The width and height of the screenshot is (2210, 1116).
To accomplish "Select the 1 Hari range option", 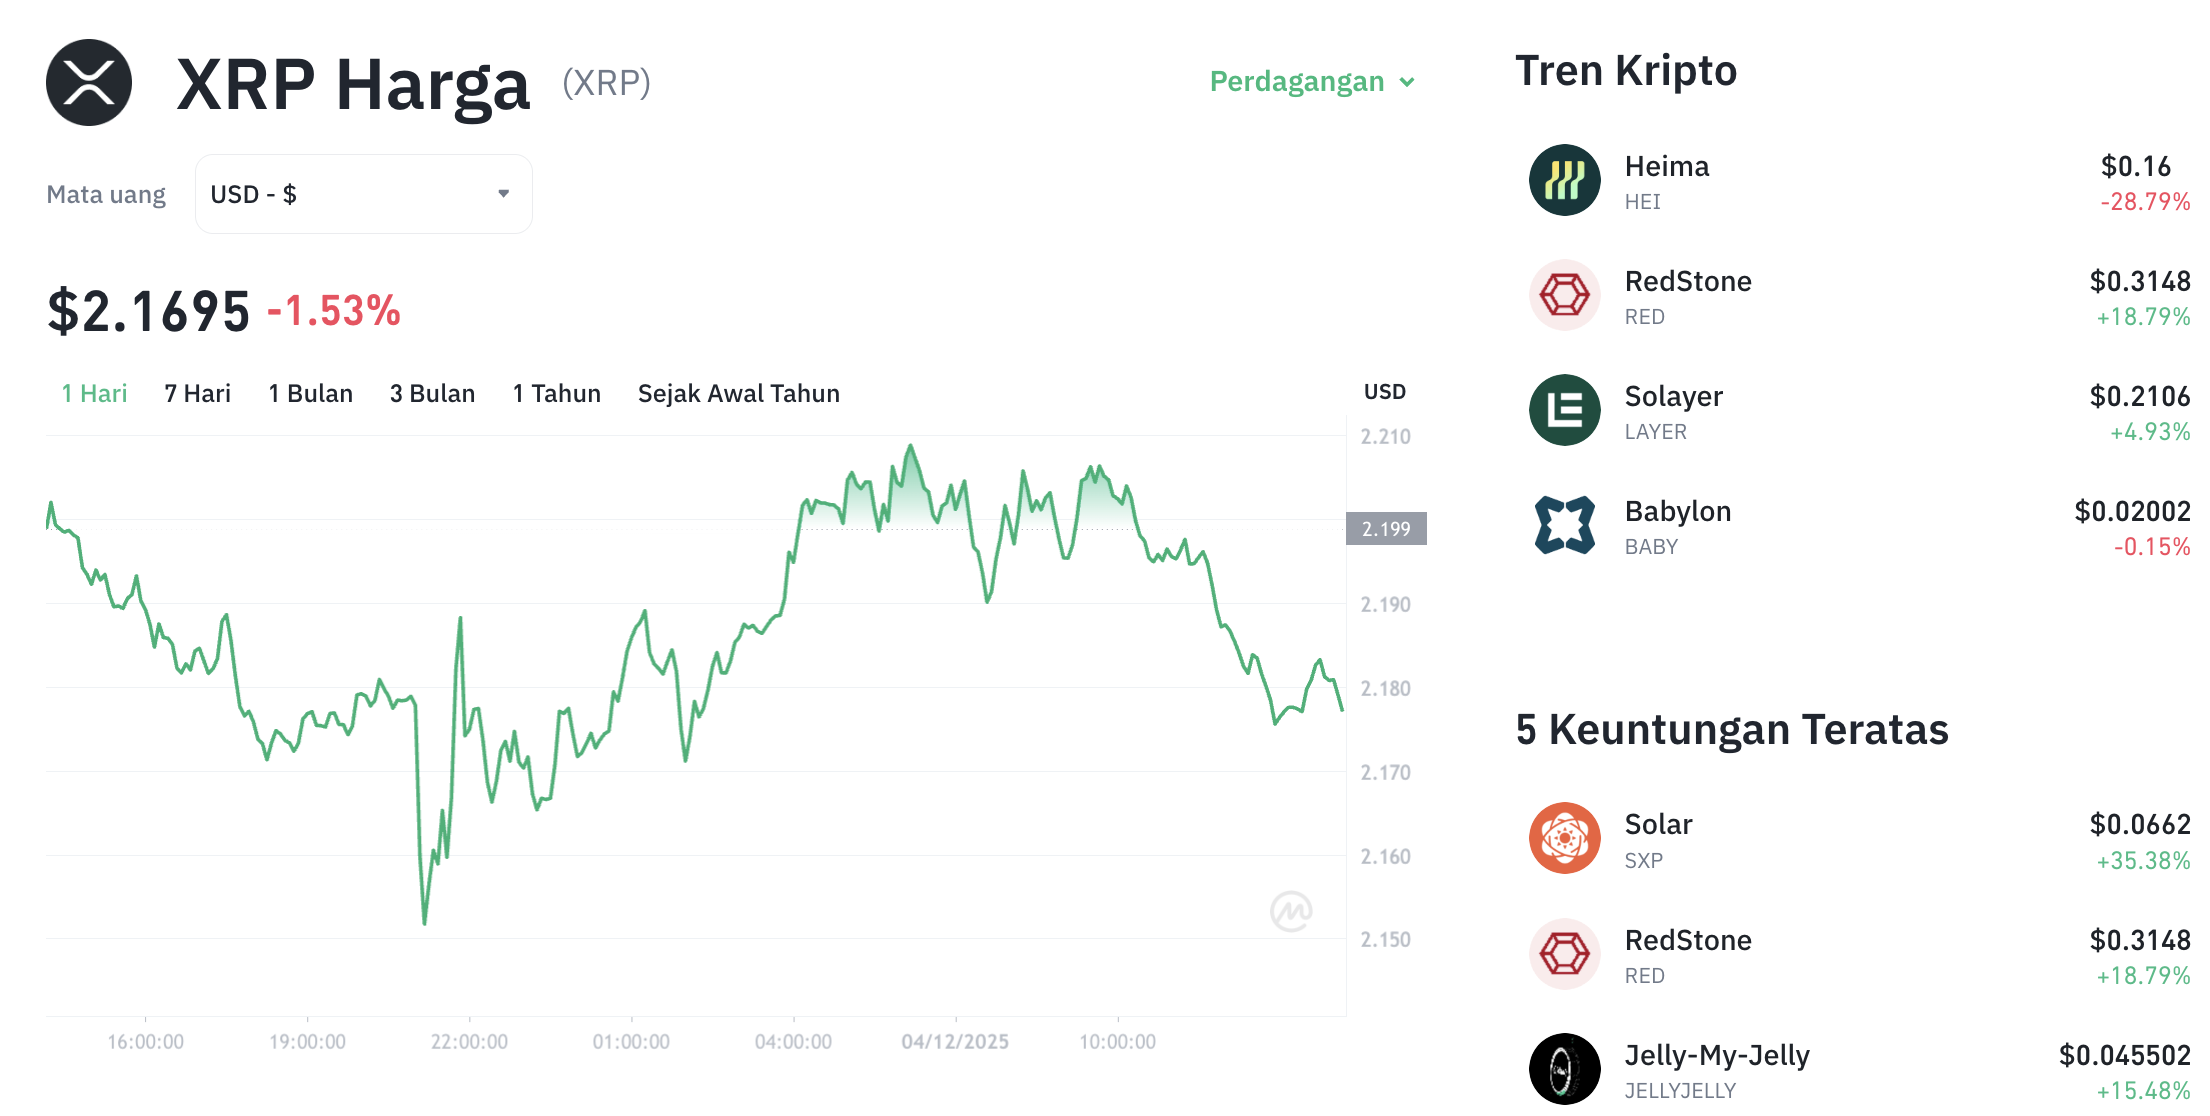I will (93, 393).
